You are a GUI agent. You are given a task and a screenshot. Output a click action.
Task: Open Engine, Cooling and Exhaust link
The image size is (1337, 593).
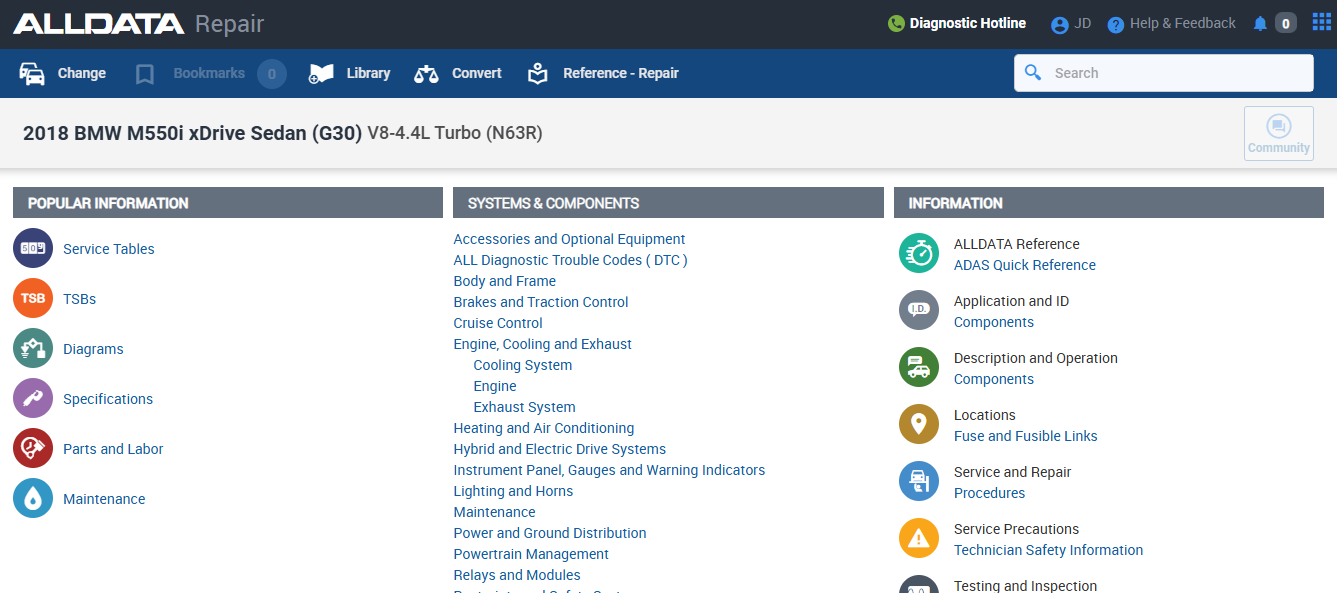coord(542,344)
